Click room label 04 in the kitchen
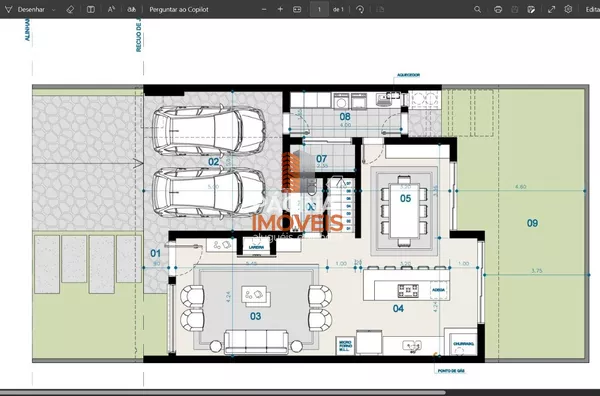The height and width of the screenshot is (396, 600). (398, 308)
